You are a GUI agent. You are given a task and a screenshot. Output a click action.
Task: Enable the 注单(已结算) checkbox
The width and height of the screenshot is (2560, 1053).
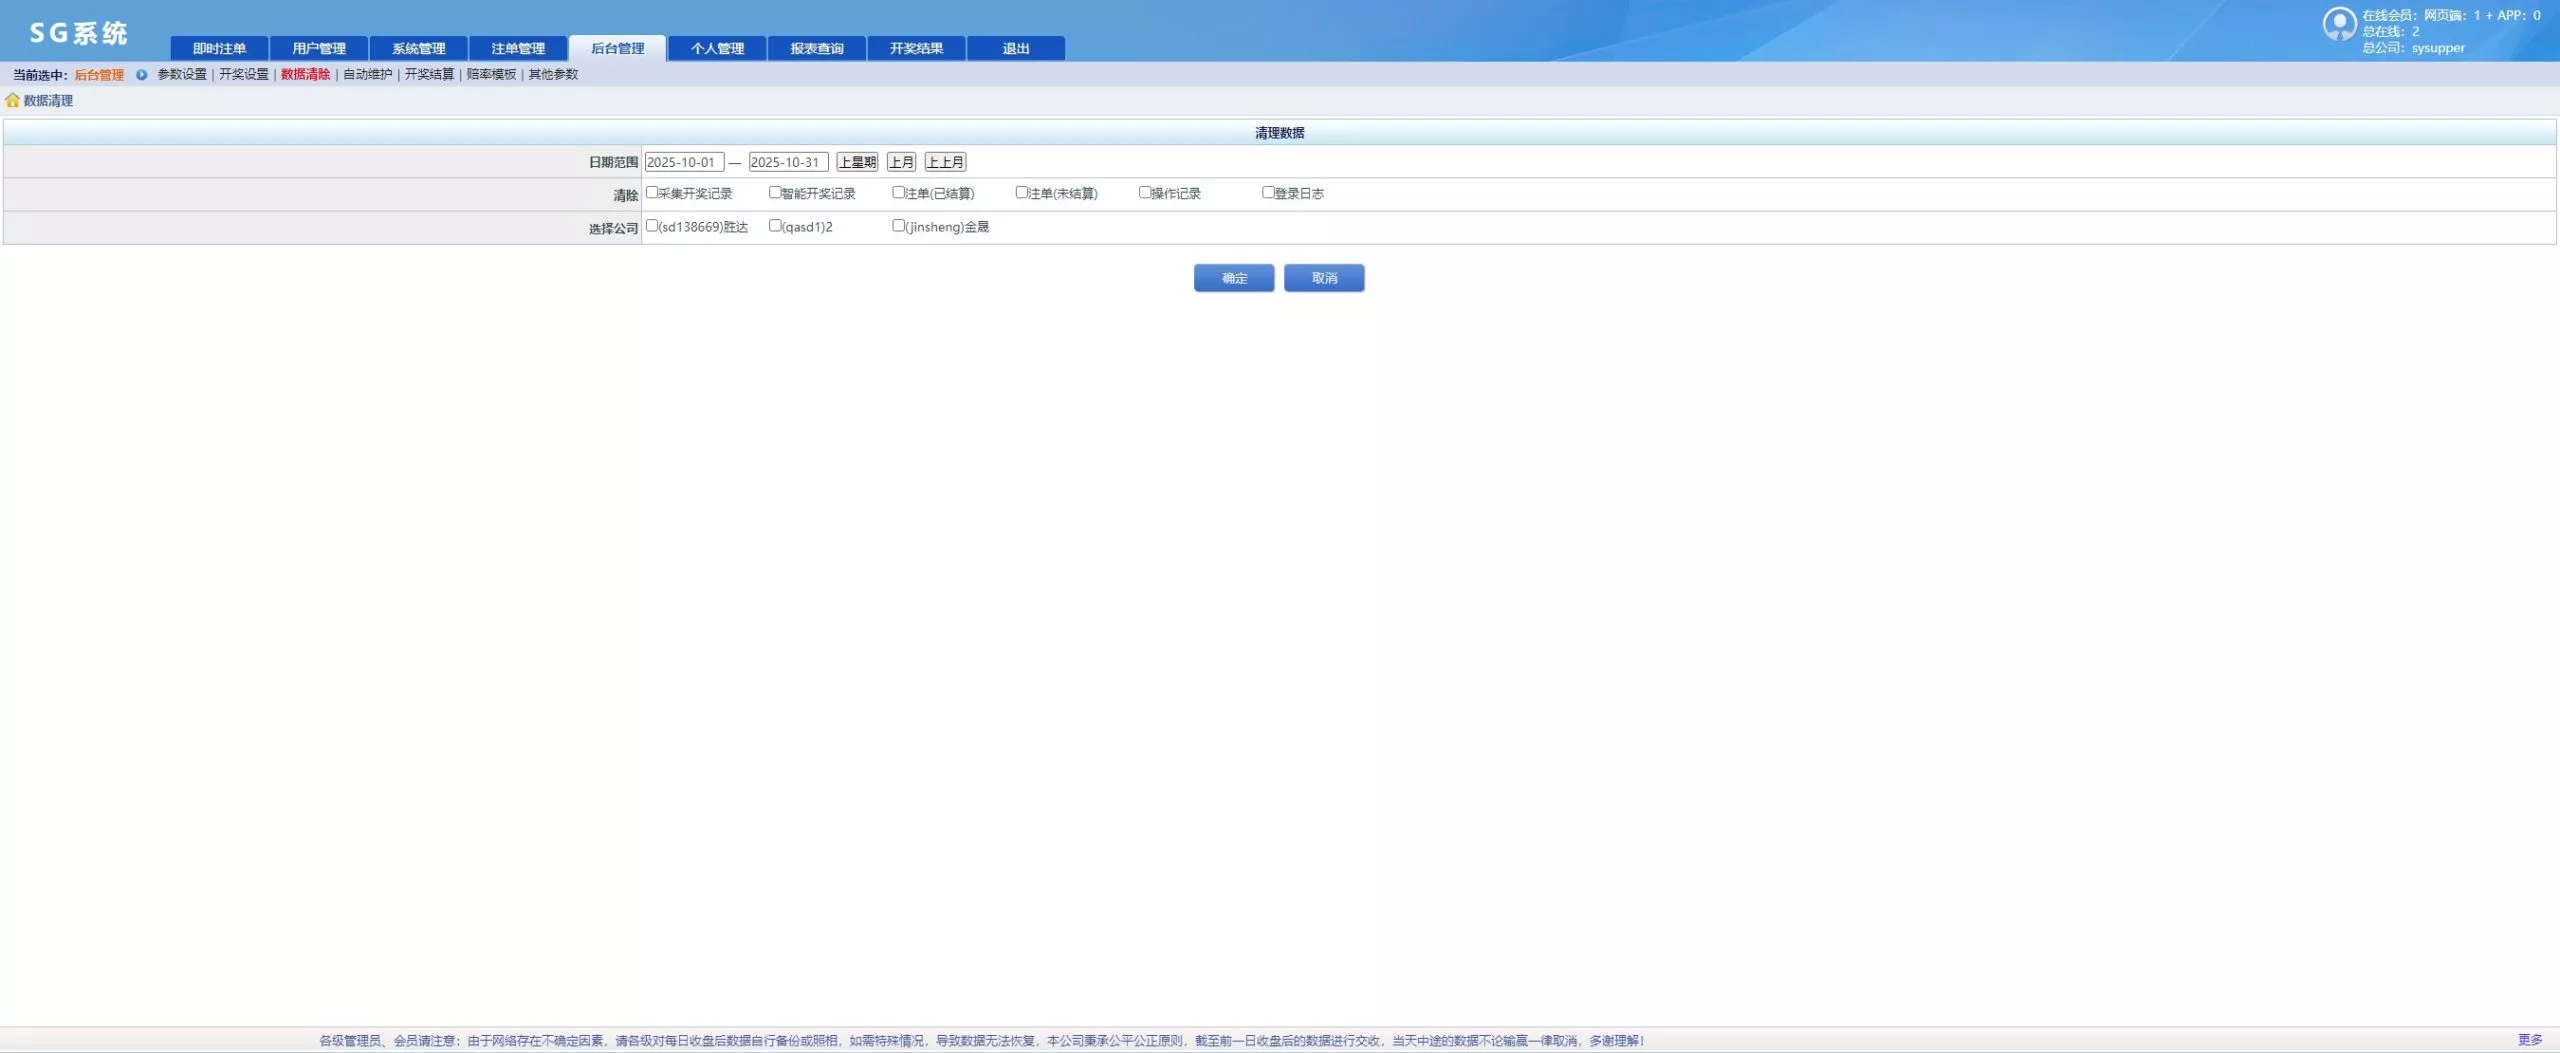coord(898,192)
